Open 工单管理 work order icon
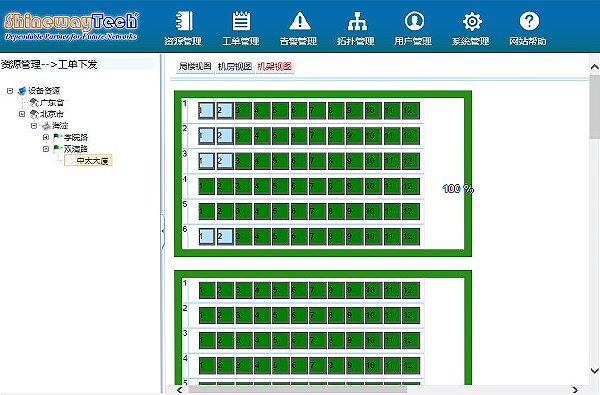 (x=241, y=21)
